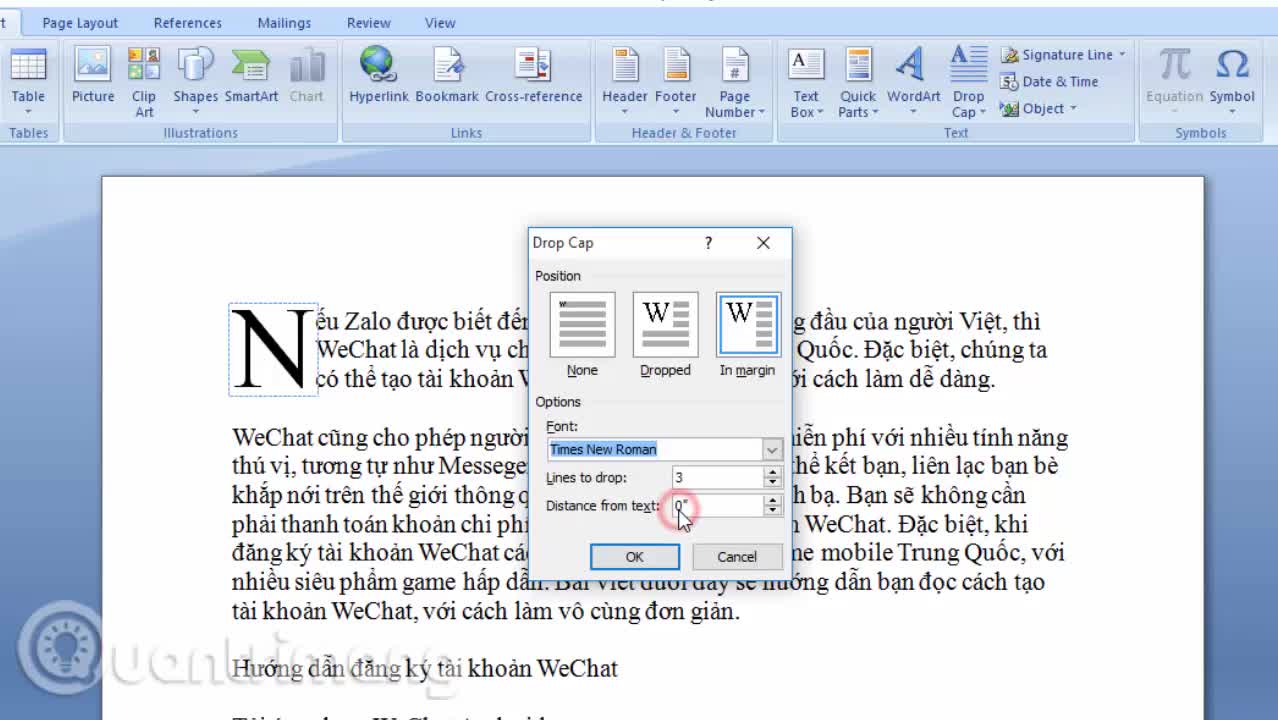Decrease Lines to drop value
The width and height of the screenshot is (1278, 720).
coord(772,483)
